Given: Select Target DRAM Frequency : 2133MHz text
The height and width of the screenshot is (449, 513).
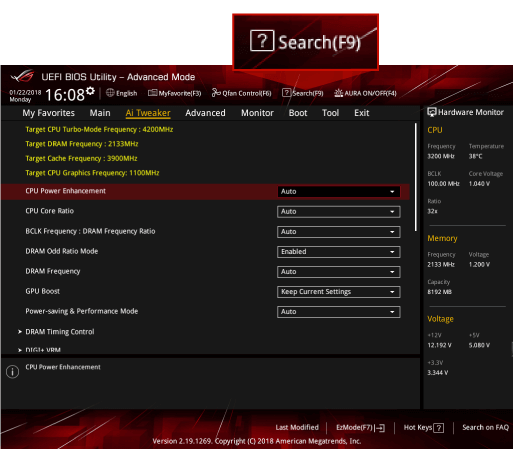Looking at the screenshot, I should click(x=82, y=144).
